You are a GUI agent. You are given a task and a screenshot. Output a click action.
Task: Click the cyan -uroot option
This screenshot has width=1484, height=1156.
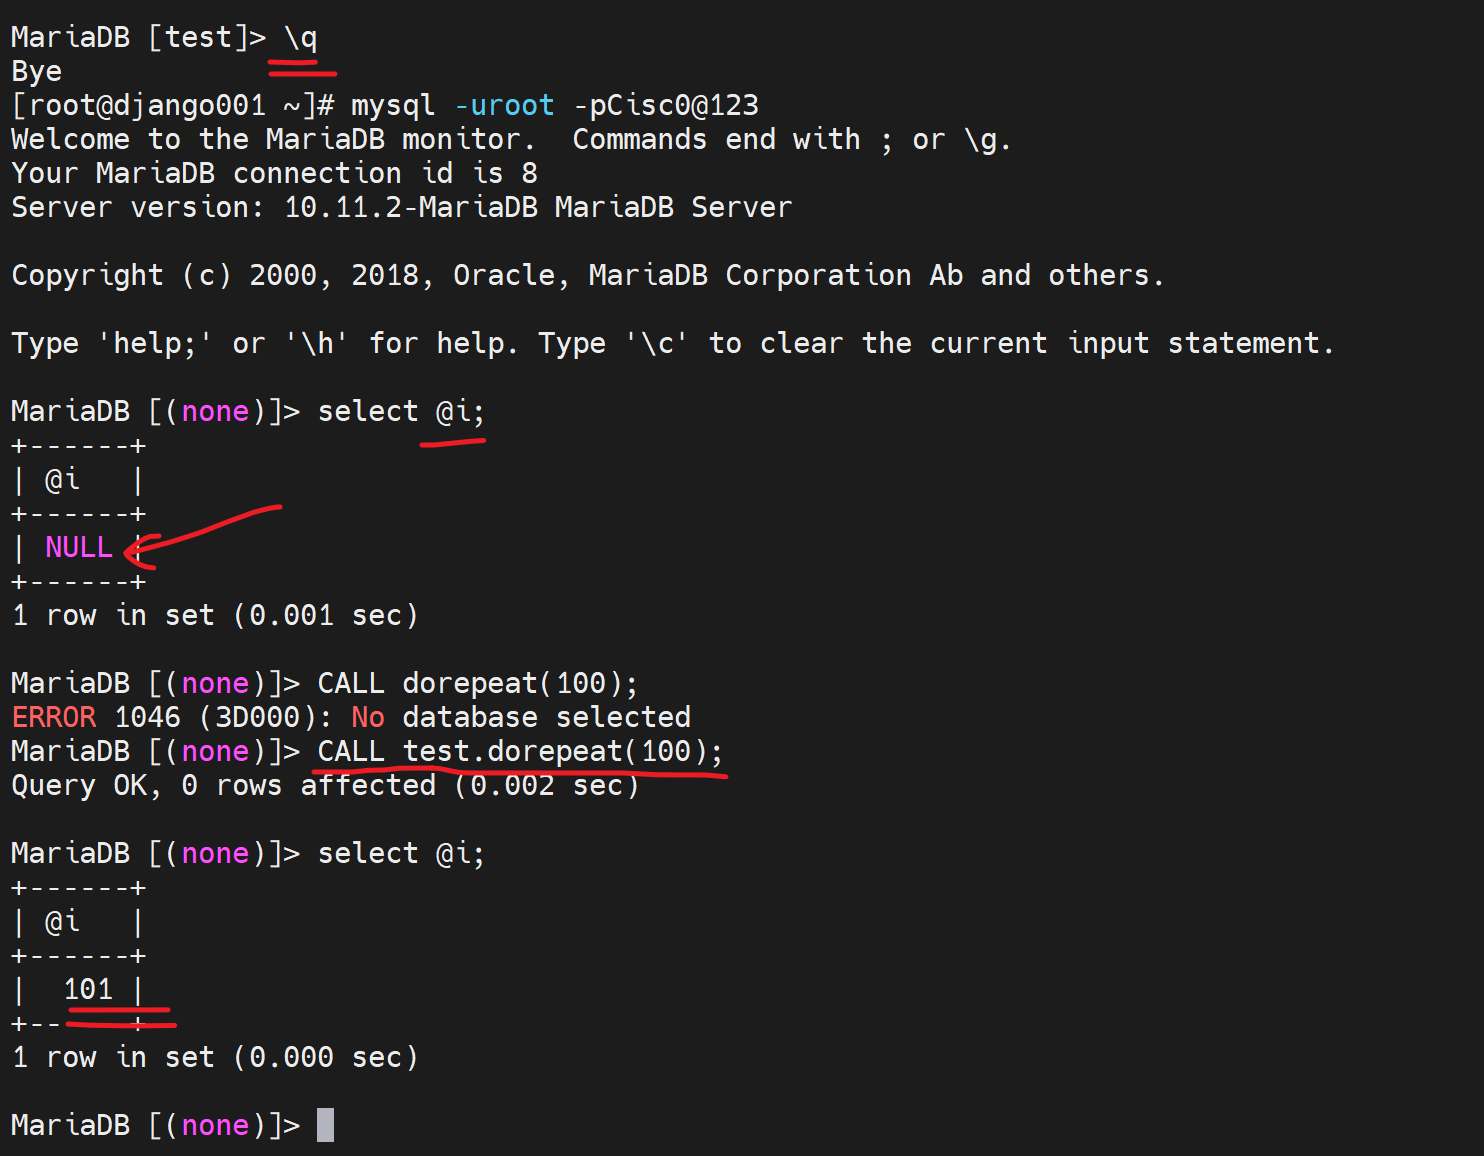click(504, 106)
